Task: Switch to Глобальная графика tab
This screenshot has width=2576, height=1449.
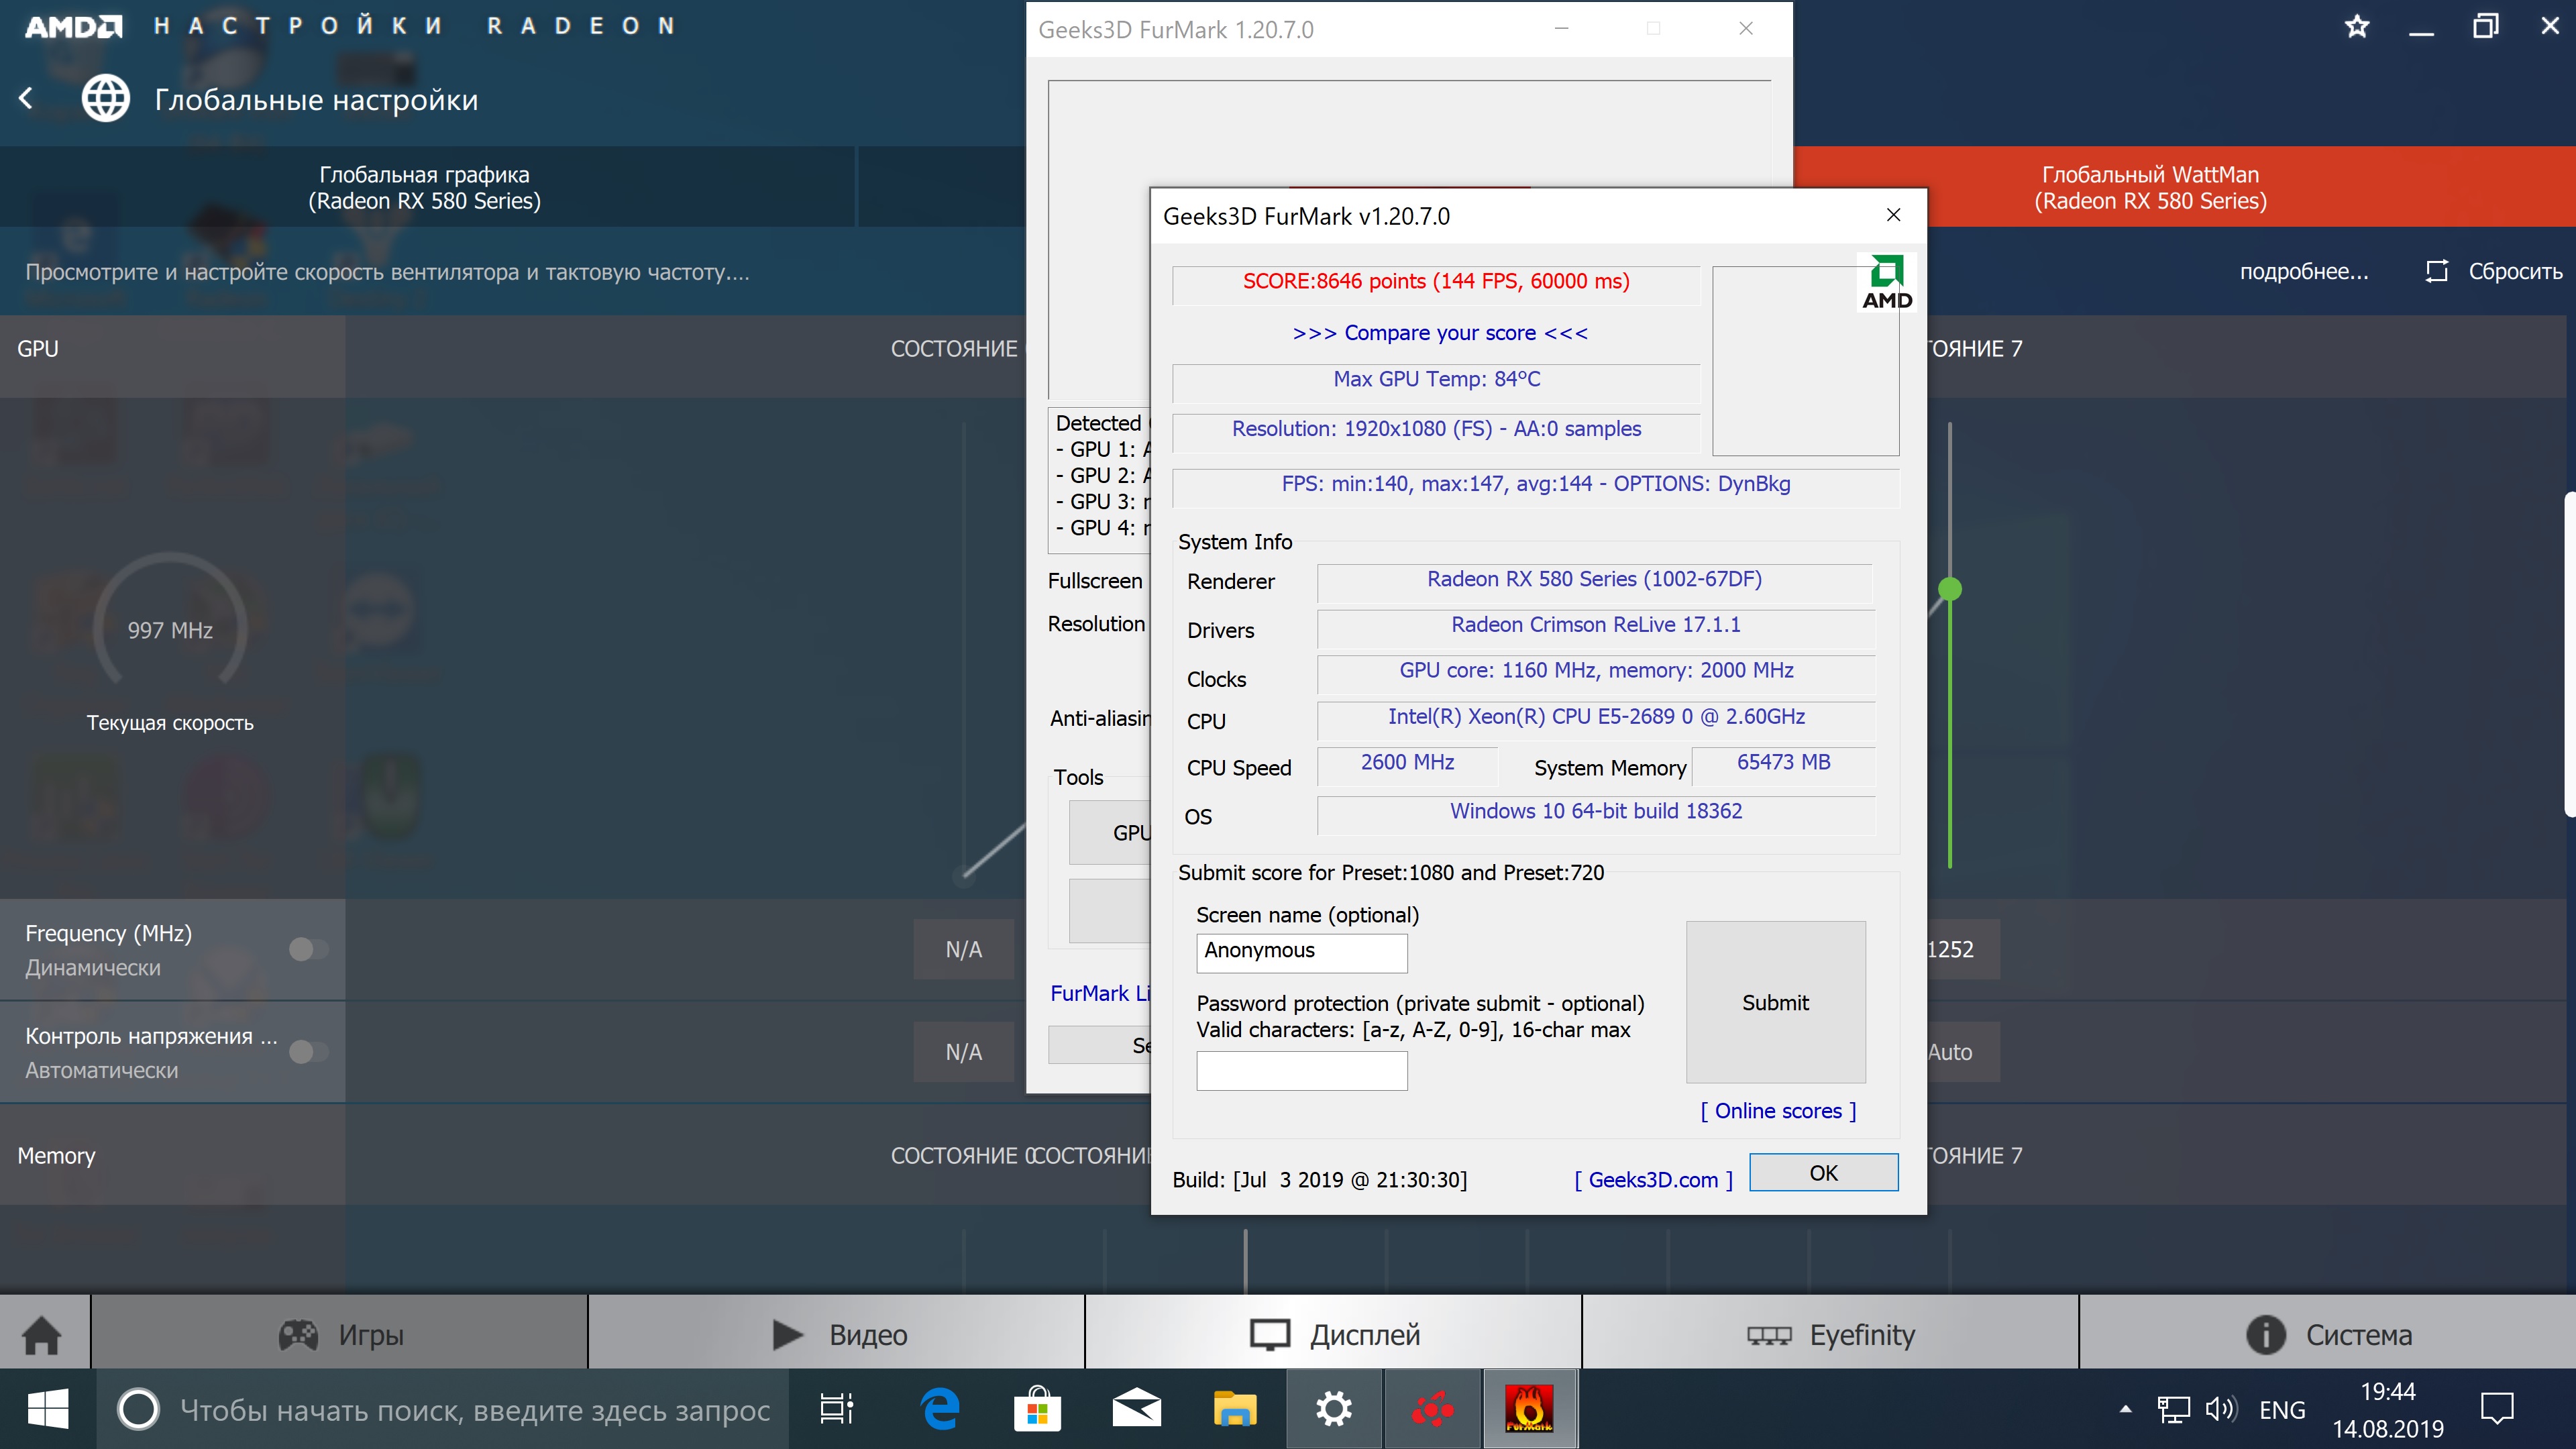Action: 425,187
